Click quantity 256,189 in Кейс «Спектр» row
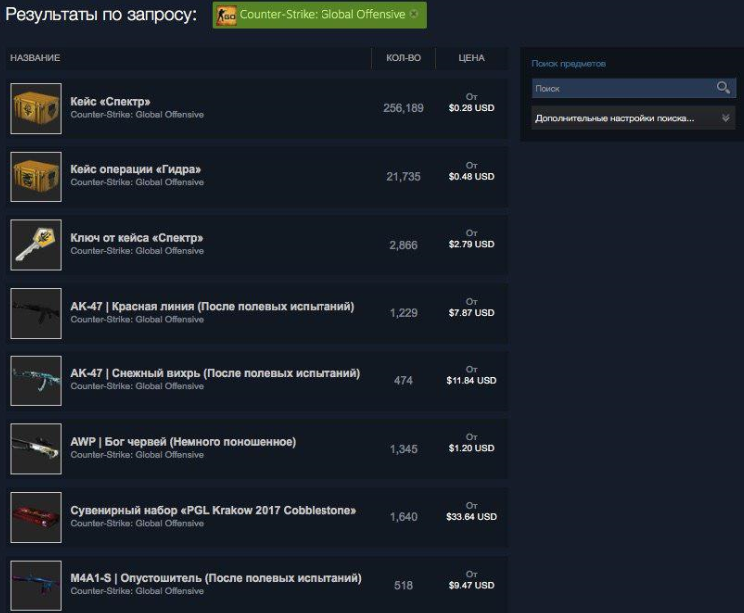This screenshot has height=613, width=744. 403,108
